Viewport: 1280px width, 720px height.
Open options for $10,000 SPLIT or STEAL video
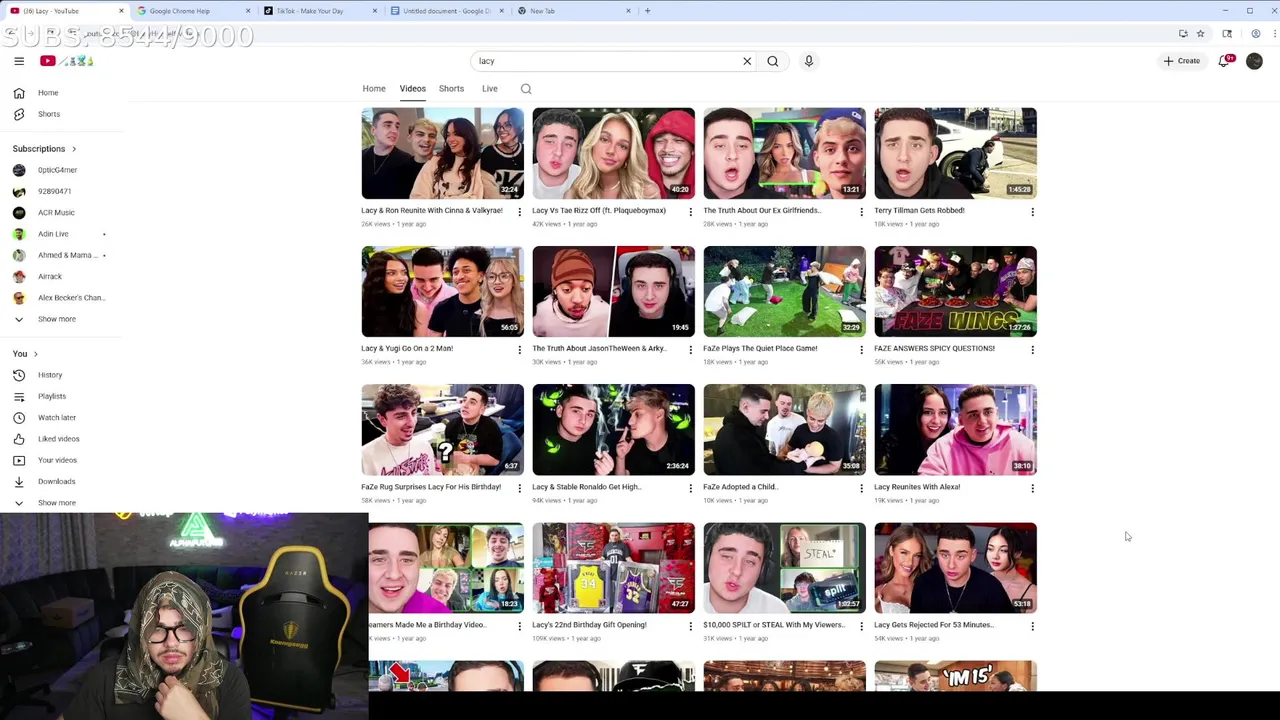tap(861, 626)
